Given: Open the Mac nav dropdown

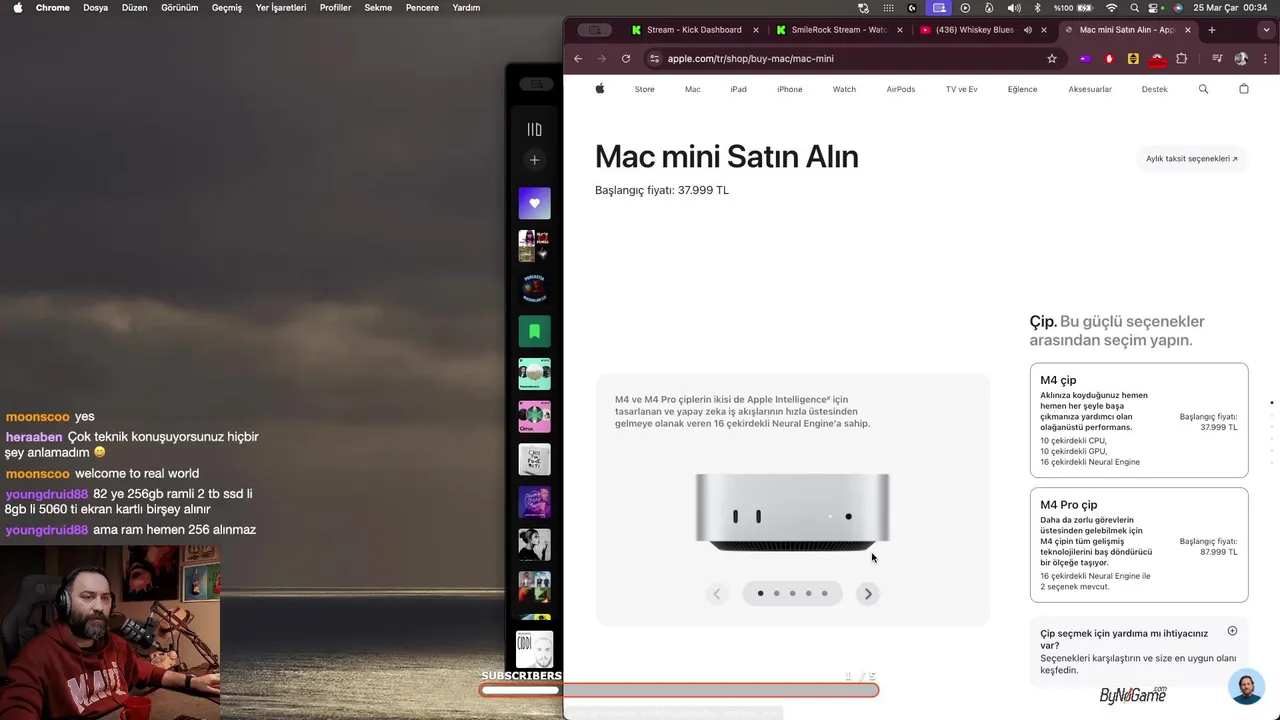Looking at the screenshot, I should point(693,89).
